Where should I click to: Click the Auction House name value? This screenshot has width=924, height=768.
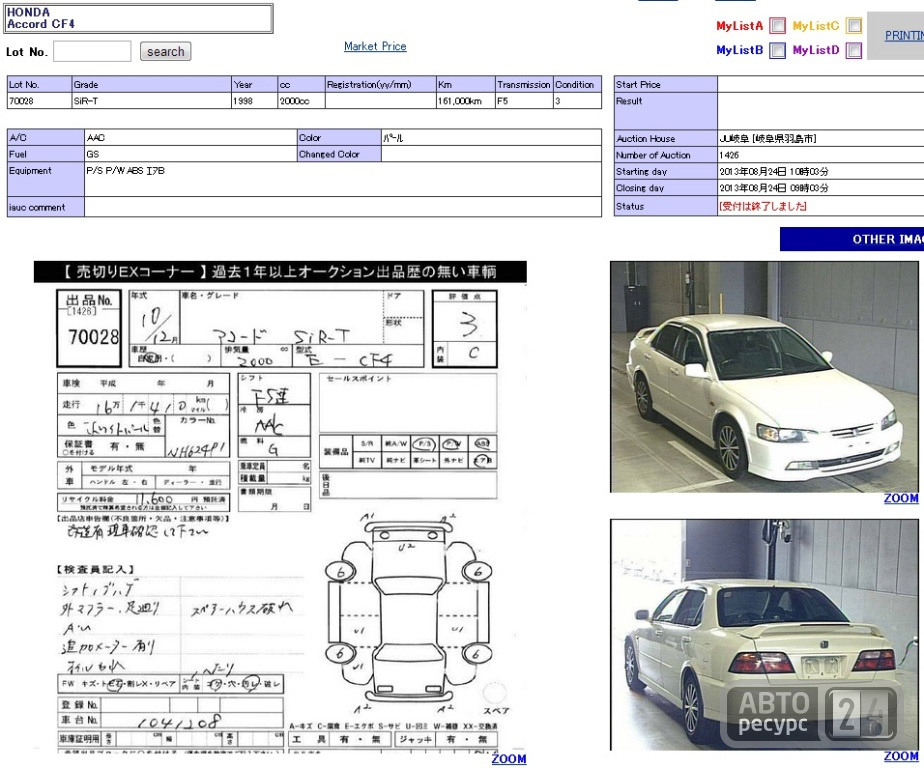(x=767, y=139)
